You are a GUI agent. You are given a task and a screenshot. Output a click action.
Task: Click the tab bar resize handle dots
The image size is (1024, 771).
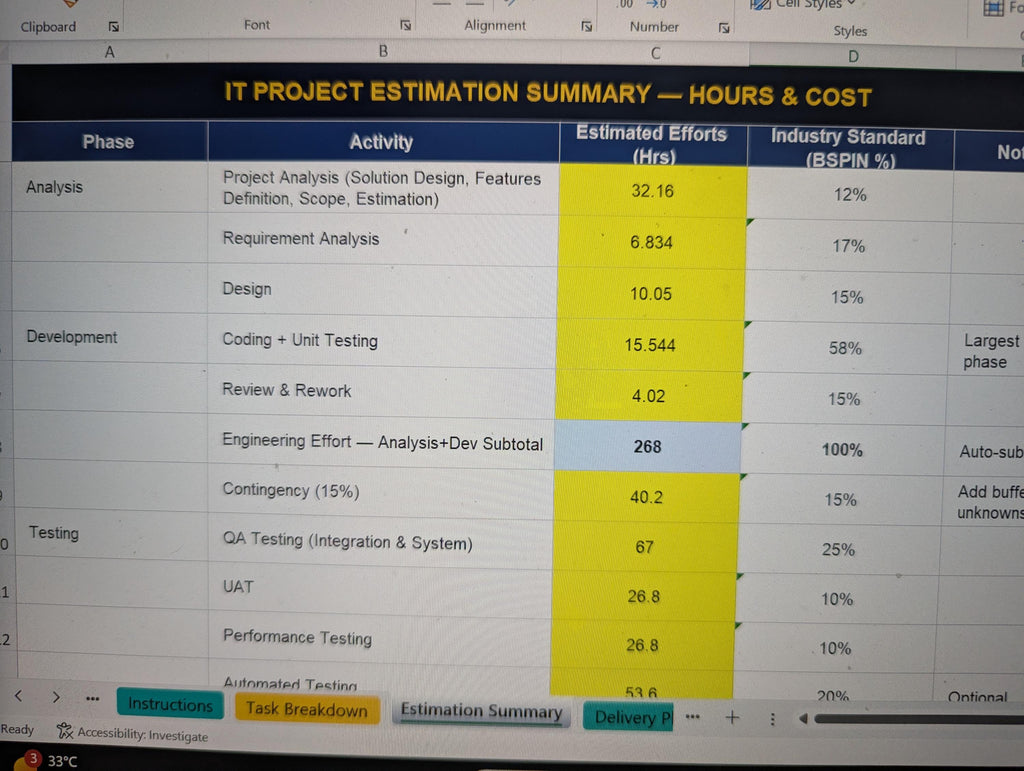pos(773,719)
